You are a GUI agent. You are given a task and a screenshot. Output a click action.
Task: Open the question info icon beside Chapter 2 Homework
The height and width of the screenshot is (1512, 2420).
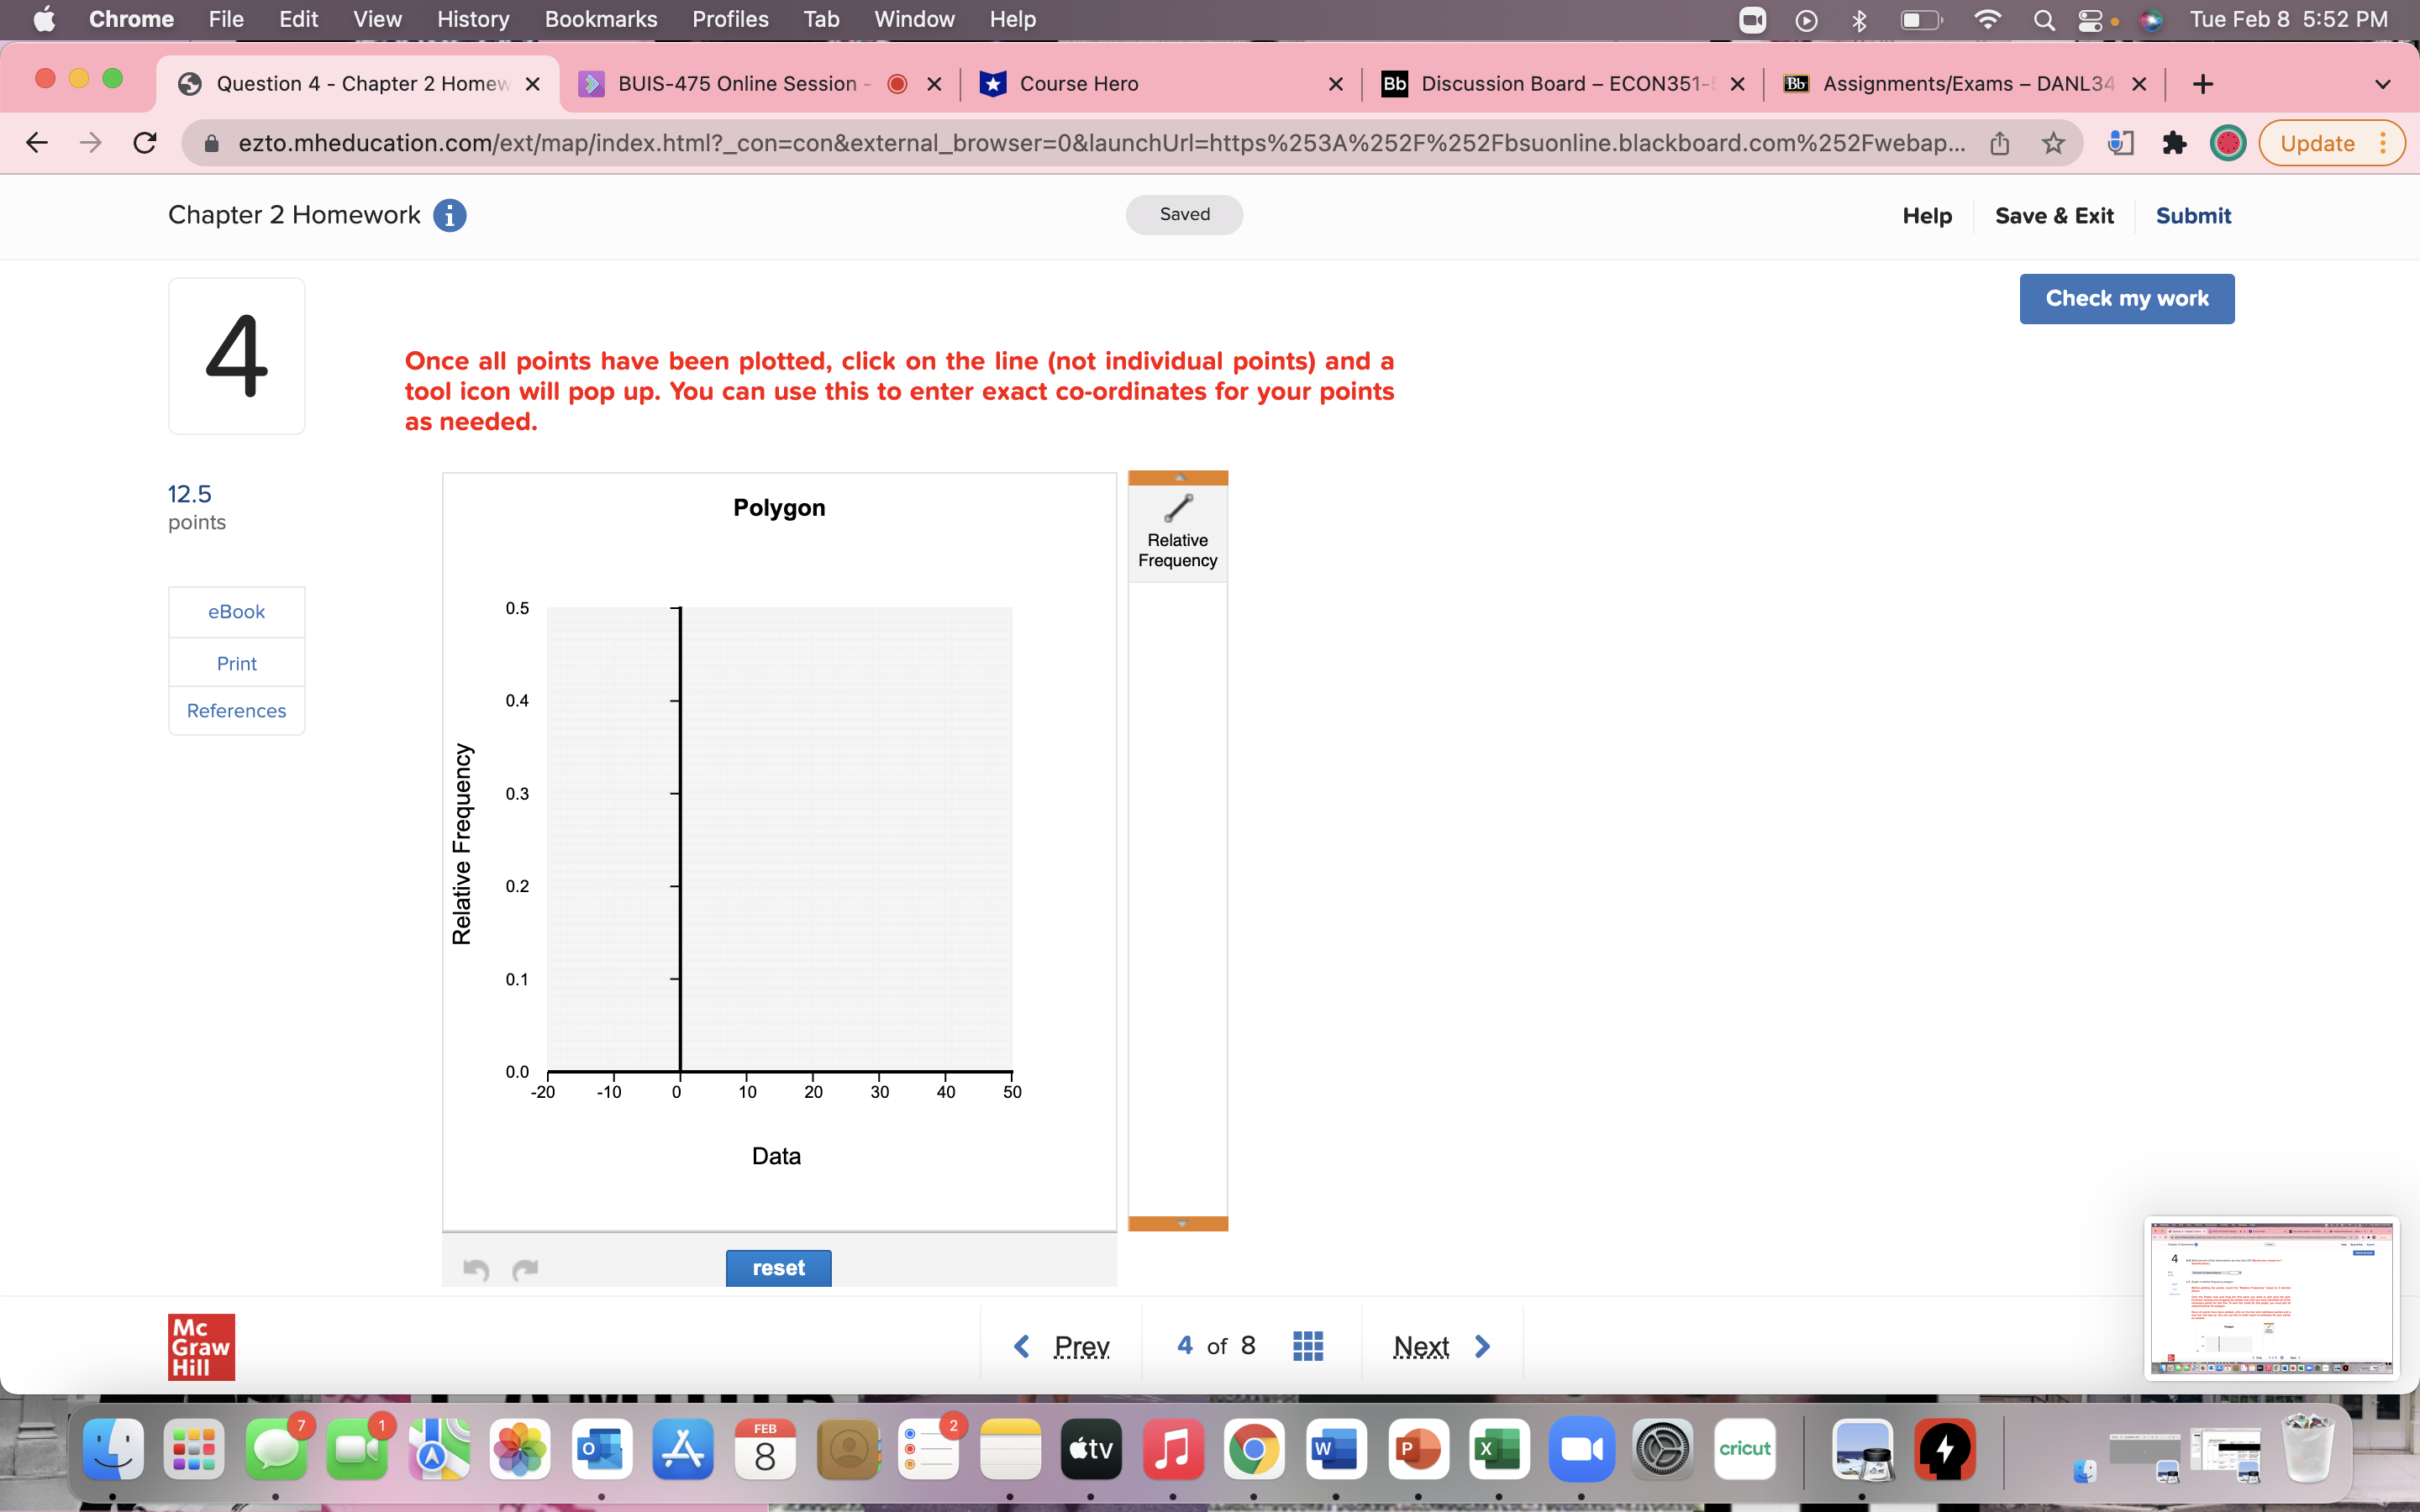click(449, 215)
